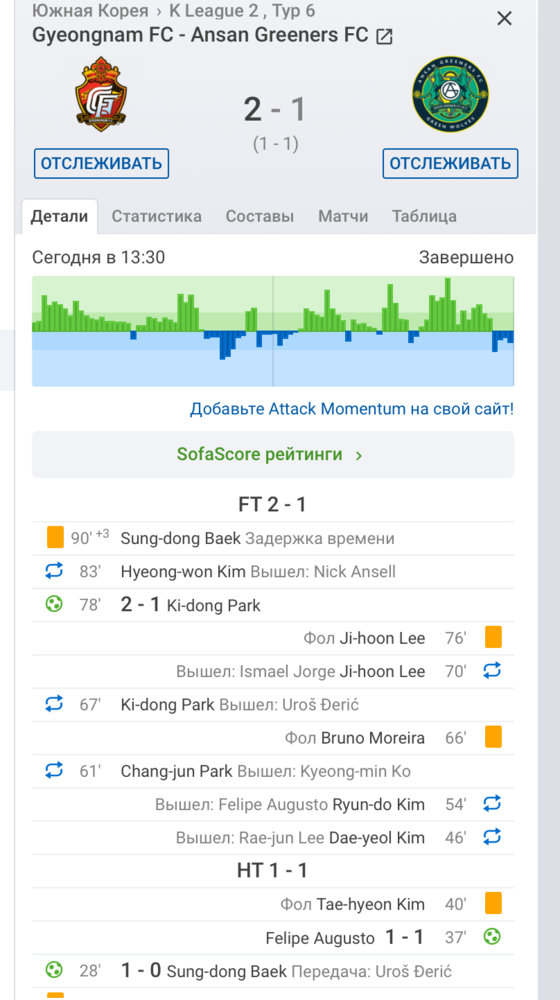Click goal icon at 78' Ki-dong Park

point(55,605)
